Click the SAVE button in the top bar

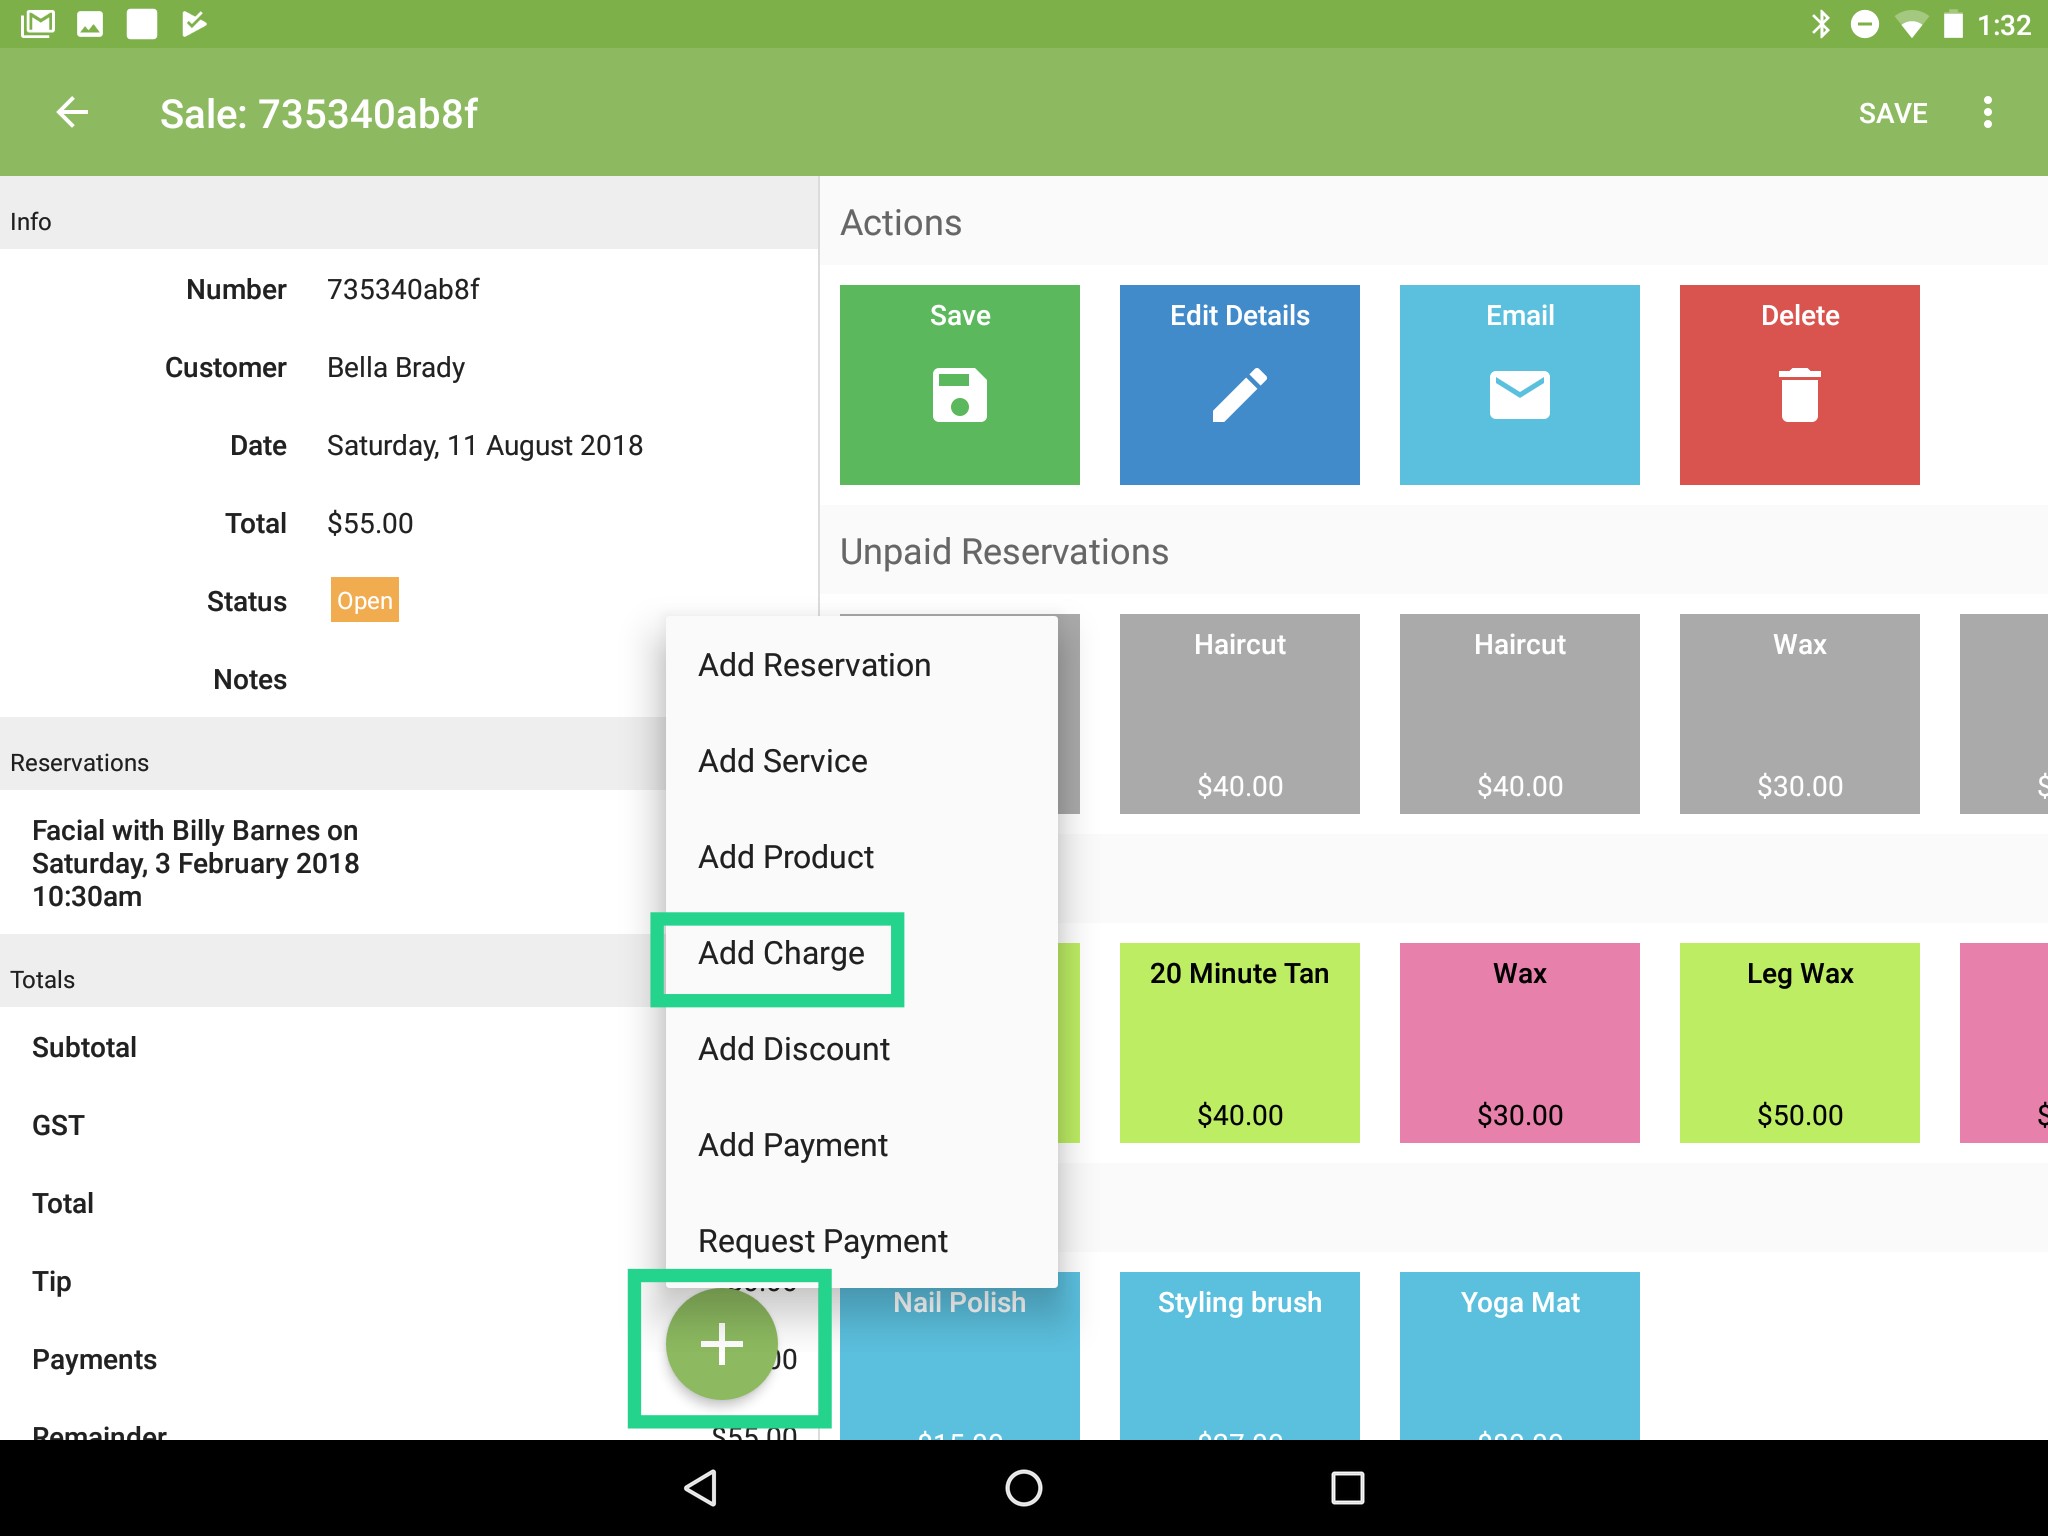[x=1893, y=113]
